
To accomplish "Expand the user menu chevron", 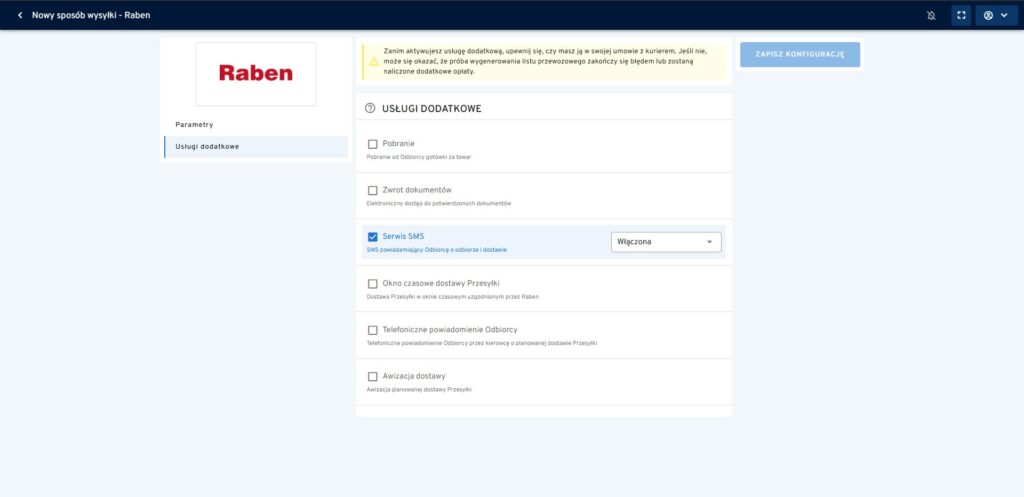I will (x=1004, y=15).
